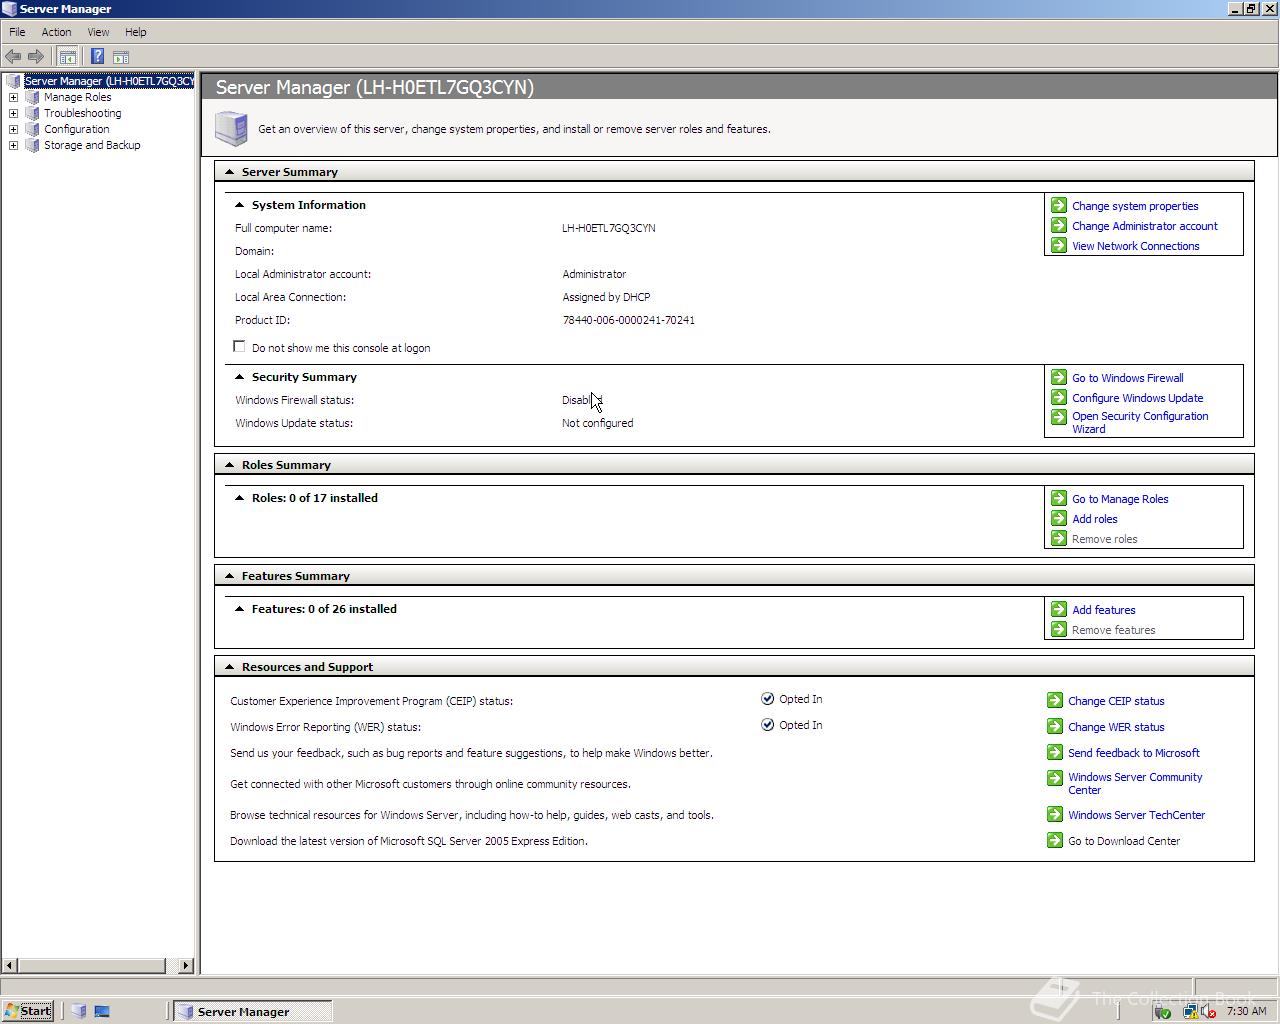Click the Add features link
The height and width of the screenshot is (1024, 1280).
[1104, 610]
